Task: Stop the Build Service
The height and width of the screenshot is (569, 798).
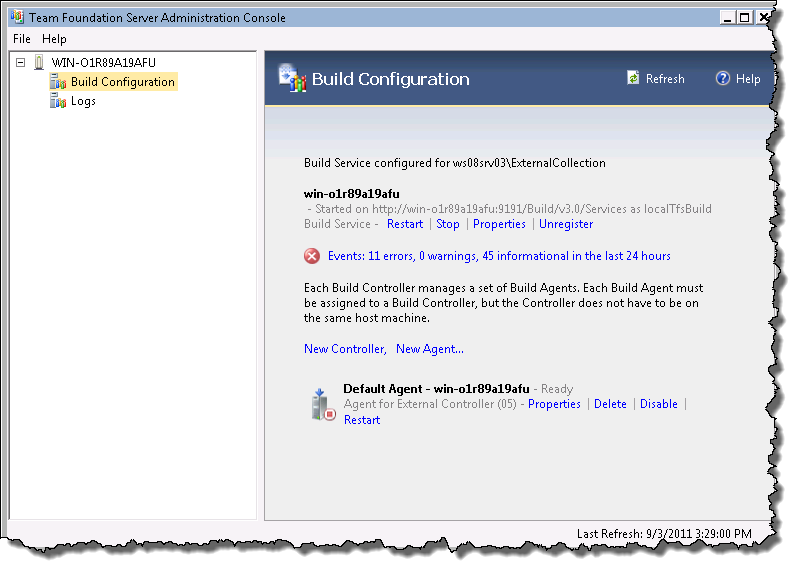Action: [448, 224]
